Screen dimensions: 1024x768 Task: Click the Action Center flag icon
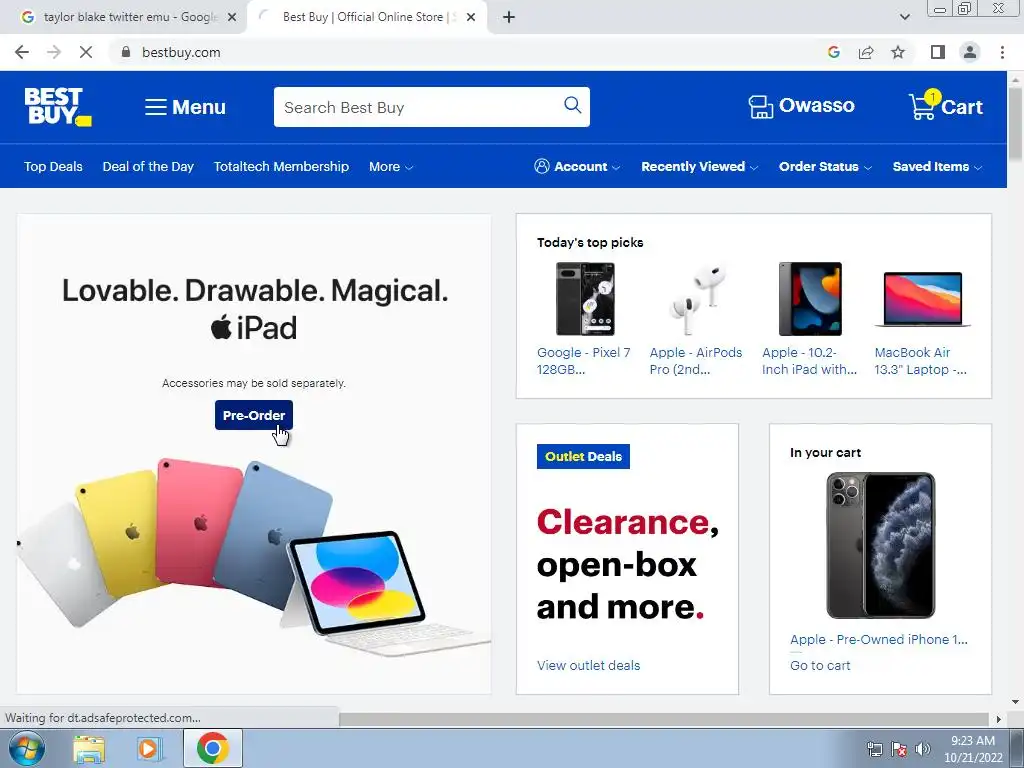tap(899, 749)
